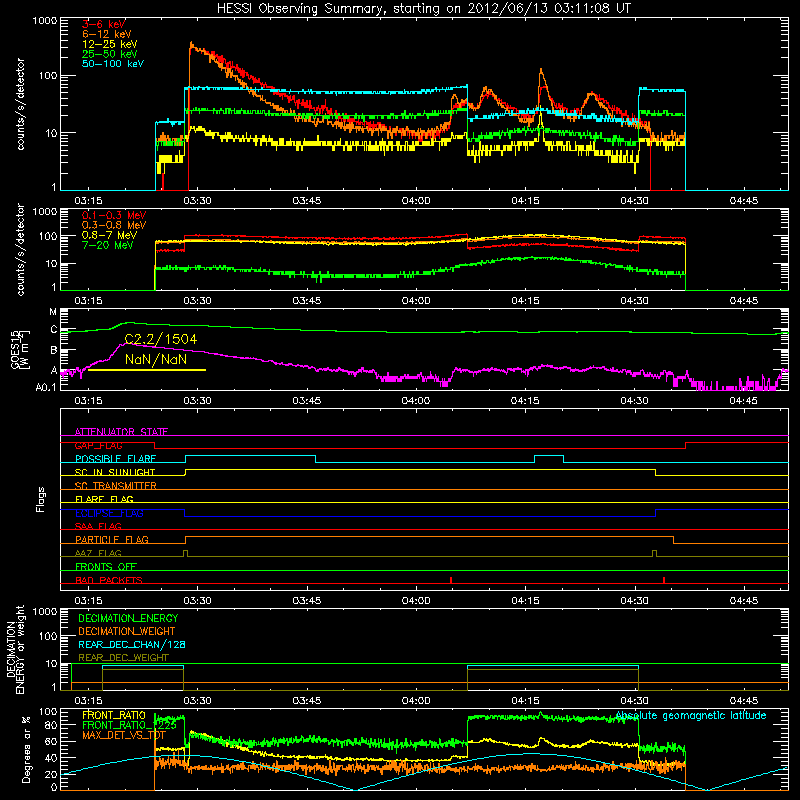Screen dimensions: 800x800
Task: Click the SAA_FLAG label
Action: tap(98, 526)
